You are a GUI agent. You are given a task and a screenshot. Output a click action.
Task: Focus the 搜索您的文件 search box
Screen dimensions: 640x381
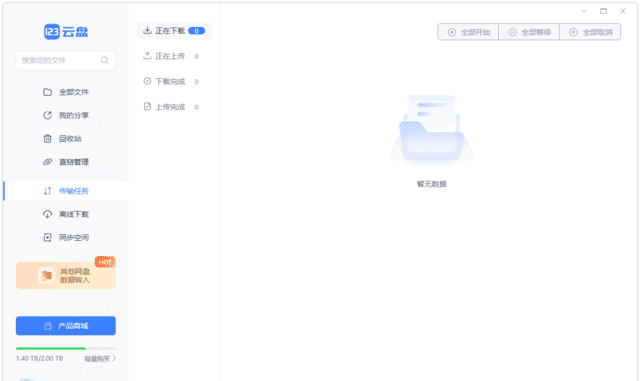click(66, 60)
